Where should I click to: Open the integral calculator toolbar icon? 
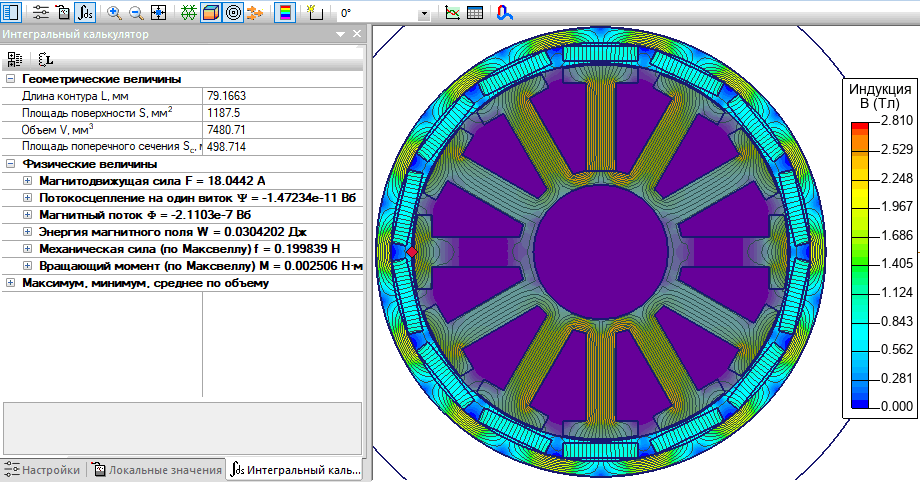[x=86, y=13]
